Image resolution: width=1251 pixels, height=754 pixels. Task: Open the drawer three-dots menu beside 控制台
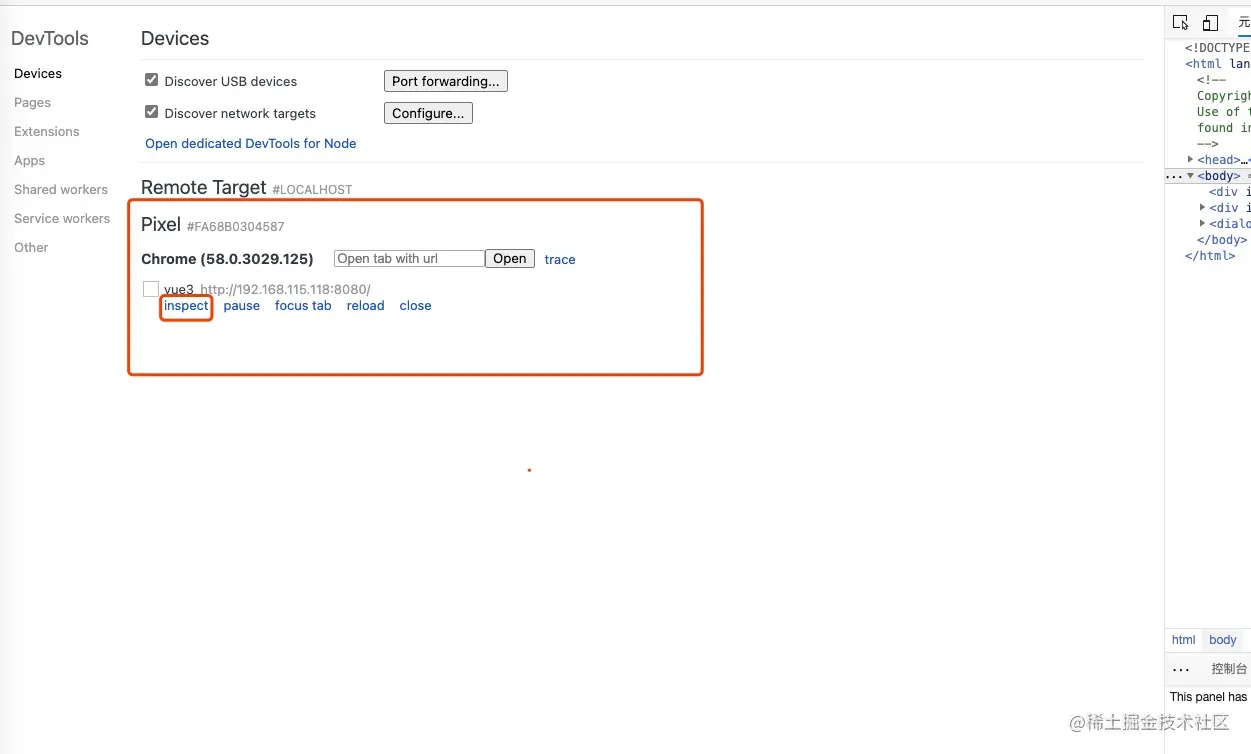click(1181, 669)
